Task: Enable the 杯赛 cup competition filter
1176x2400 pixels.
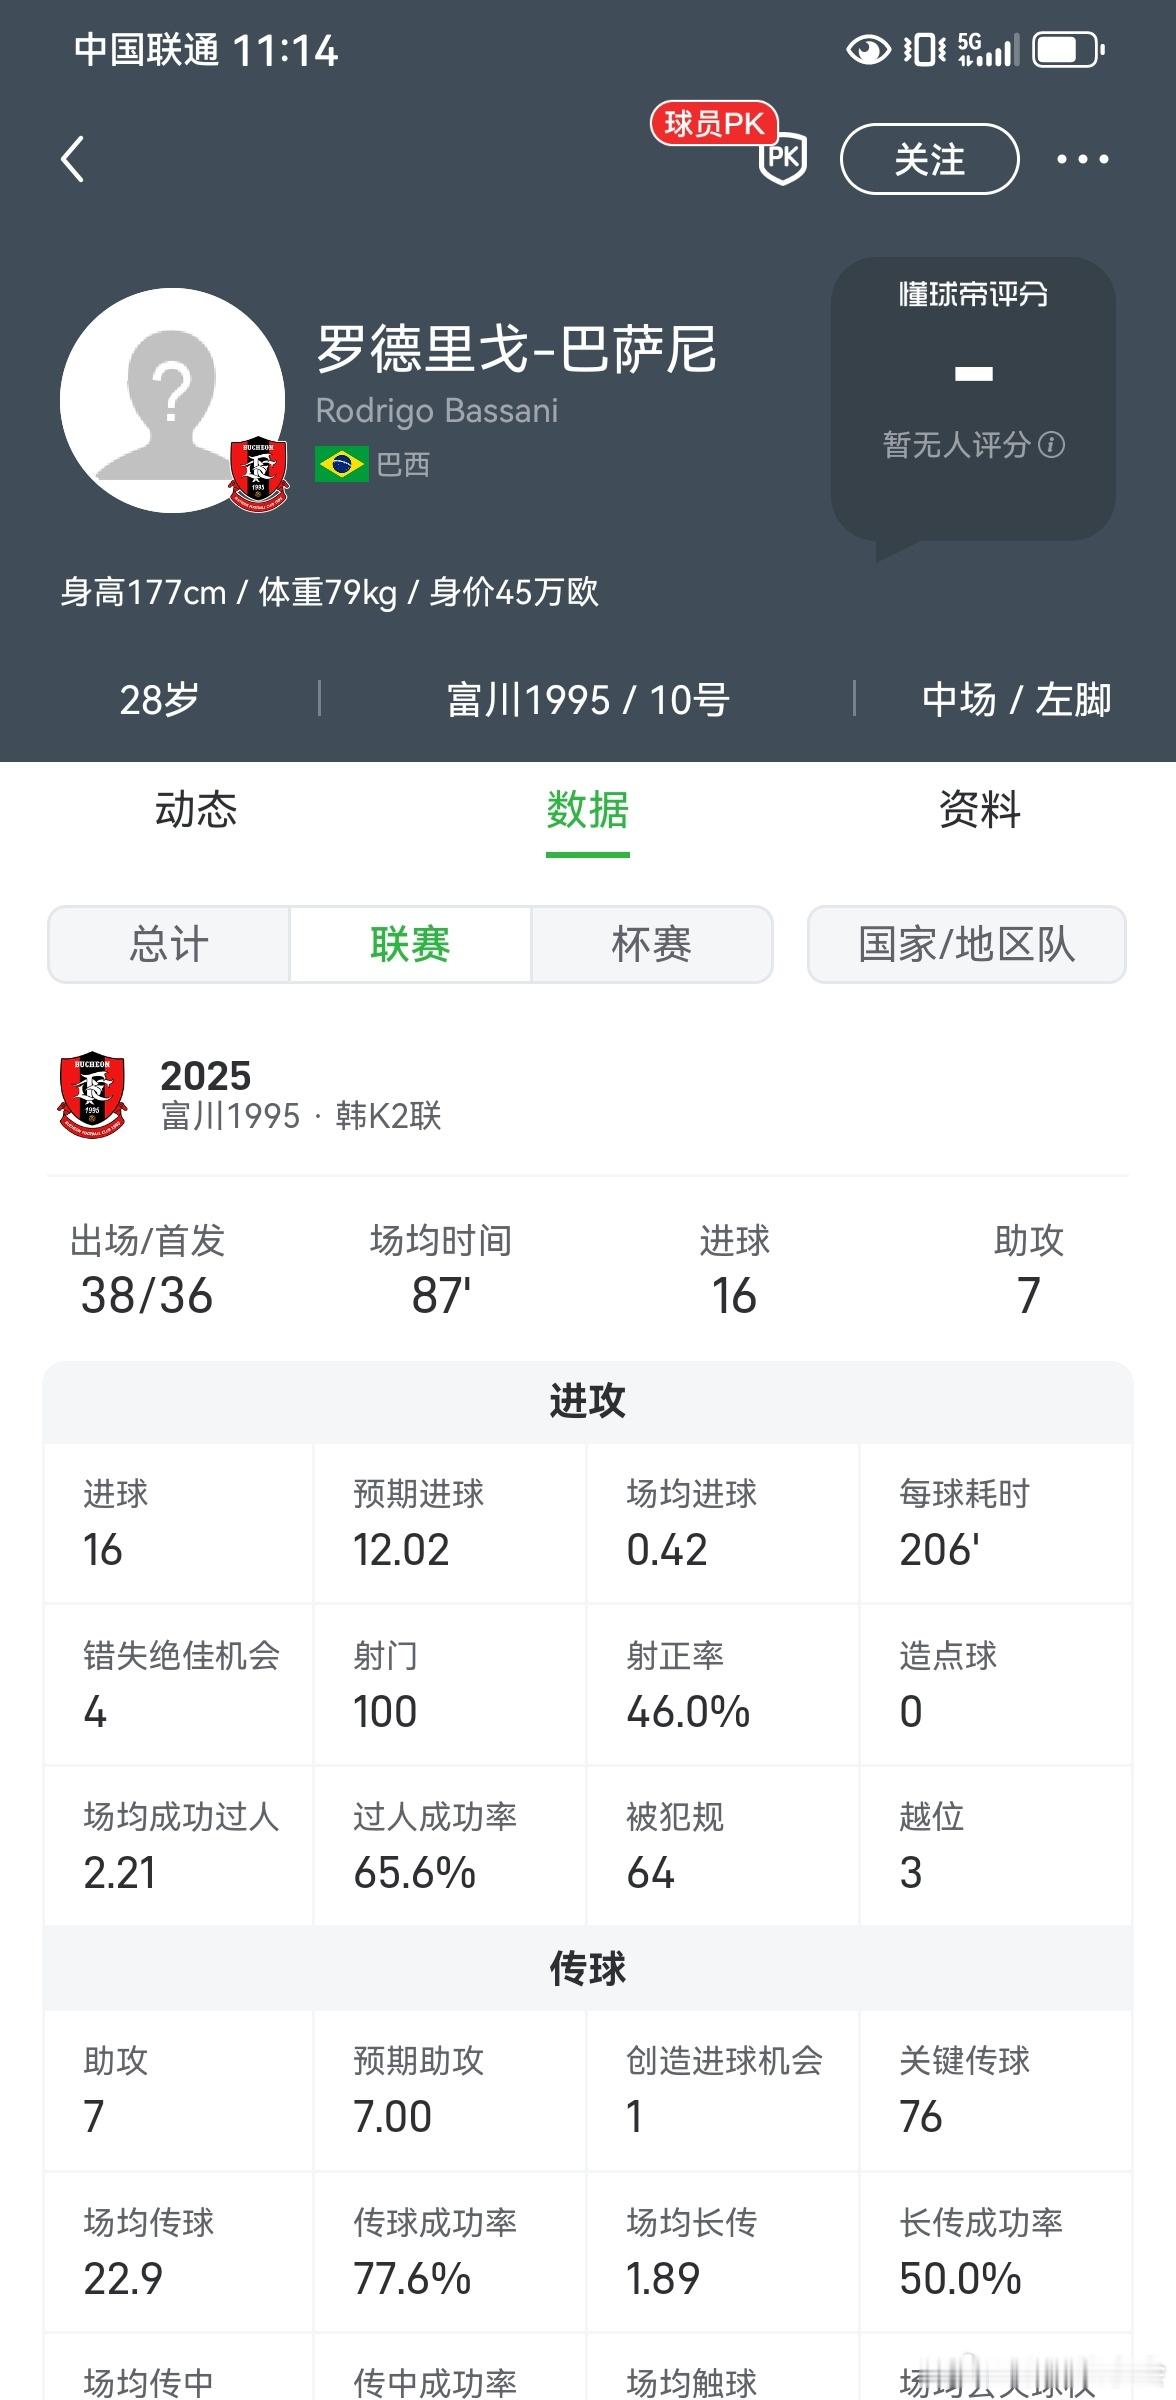Action: [x=652, y=944]
